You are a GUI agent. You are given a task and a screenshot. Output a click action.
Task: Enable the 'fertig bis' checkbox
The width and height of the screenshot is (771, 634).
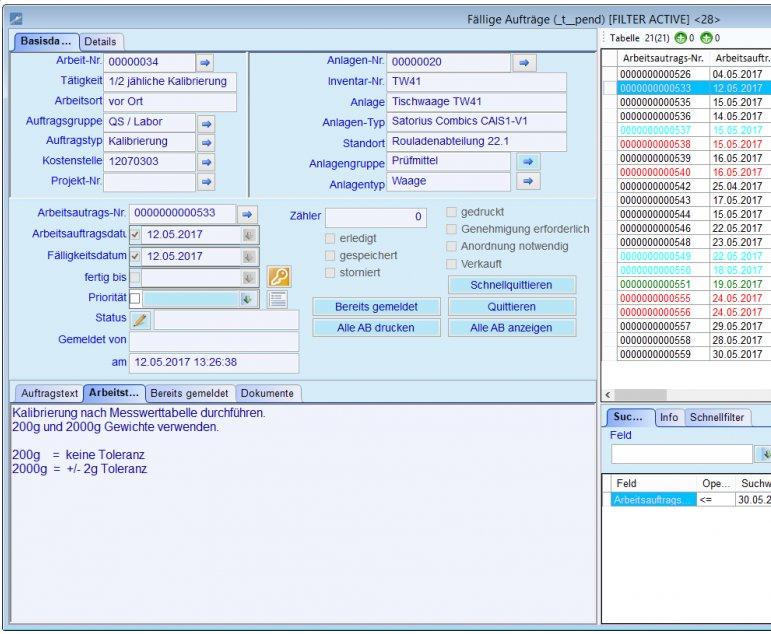(x=136, y=277)
